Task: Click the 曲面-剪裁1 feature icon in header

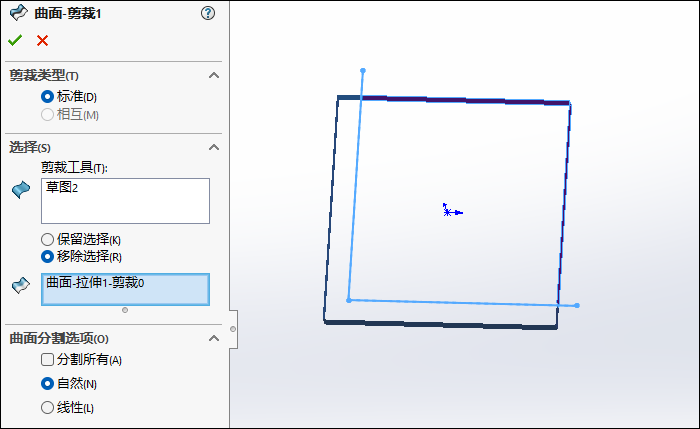Action: click(x=19, y=12)
